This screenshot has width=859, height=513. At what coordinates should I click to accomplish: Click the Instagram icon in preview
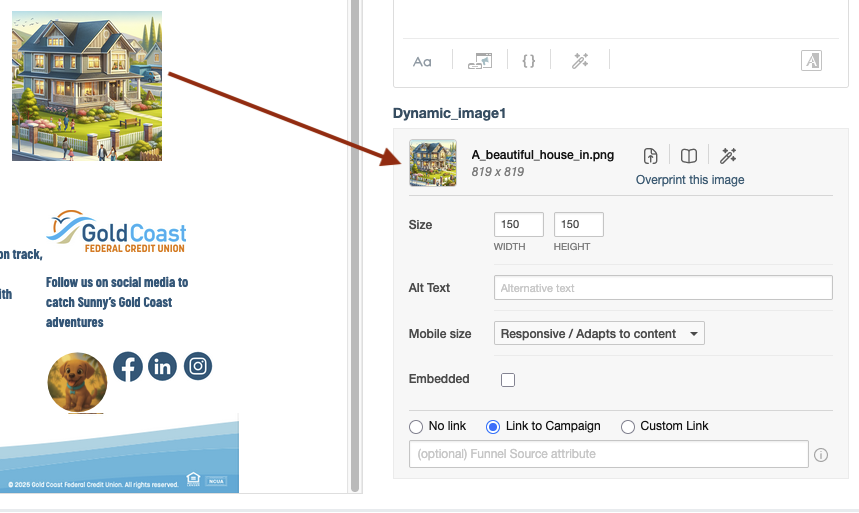pos(198,366)
